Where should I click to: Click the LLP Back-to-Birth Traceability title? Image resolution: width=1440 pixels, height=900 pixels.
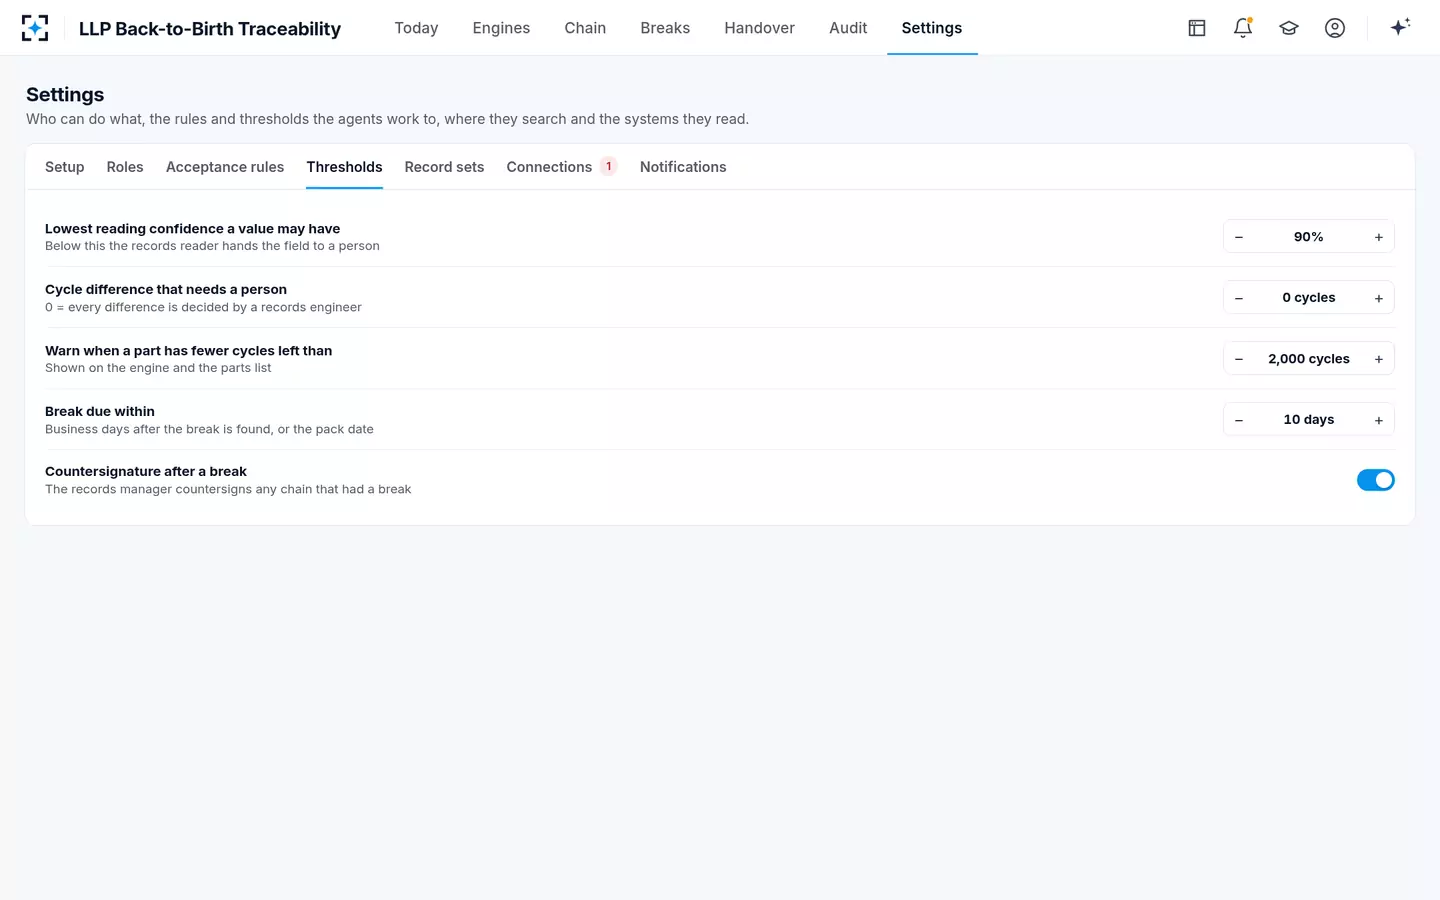(x=210, y=29)
